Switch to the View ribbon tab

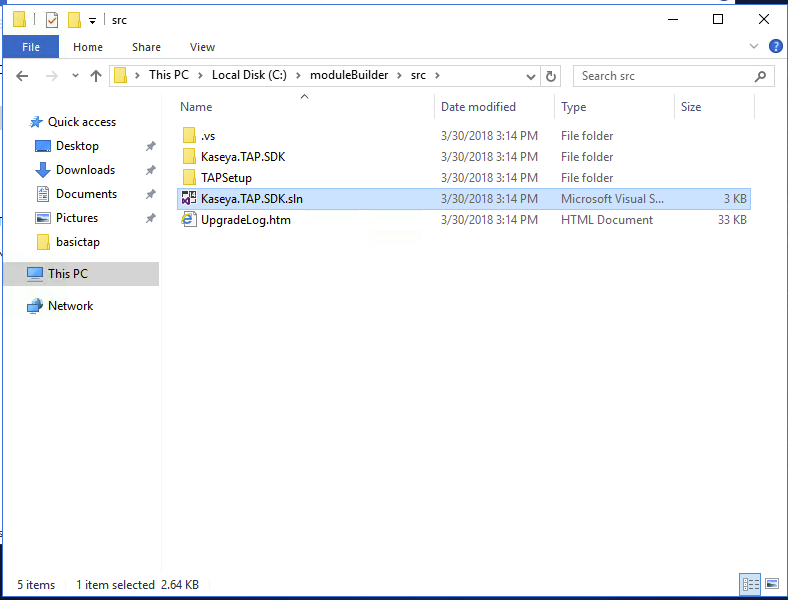202,47
